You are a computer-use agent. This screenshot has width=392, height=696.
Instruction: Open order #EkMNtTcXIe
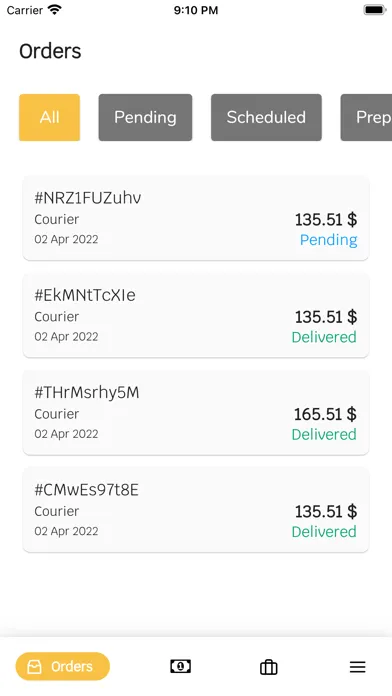(196, 315)
